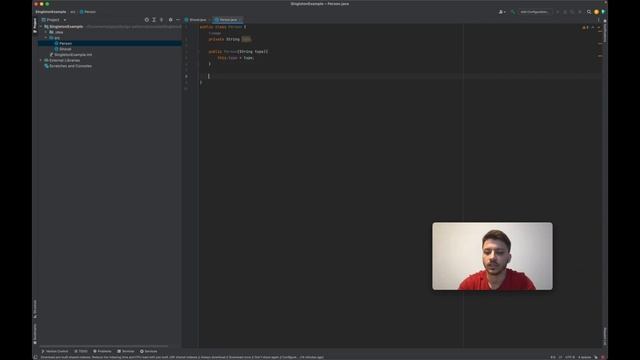Click the lock read-only toggle icon
The height and width of the screenshot is (360, 640).
pyautogui.click(x=596, y=357)
